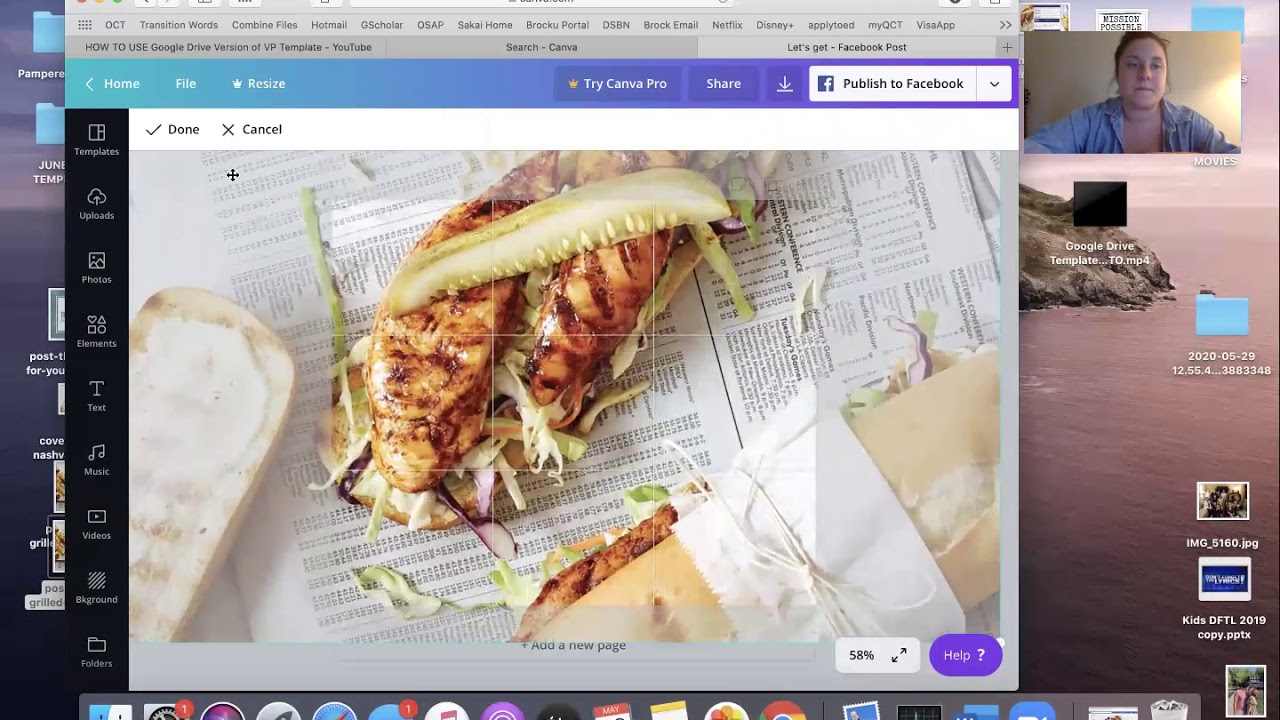Open the 58% zoom level control
Viewport: 1280px width, 720px height.
[x=861, y=655]
